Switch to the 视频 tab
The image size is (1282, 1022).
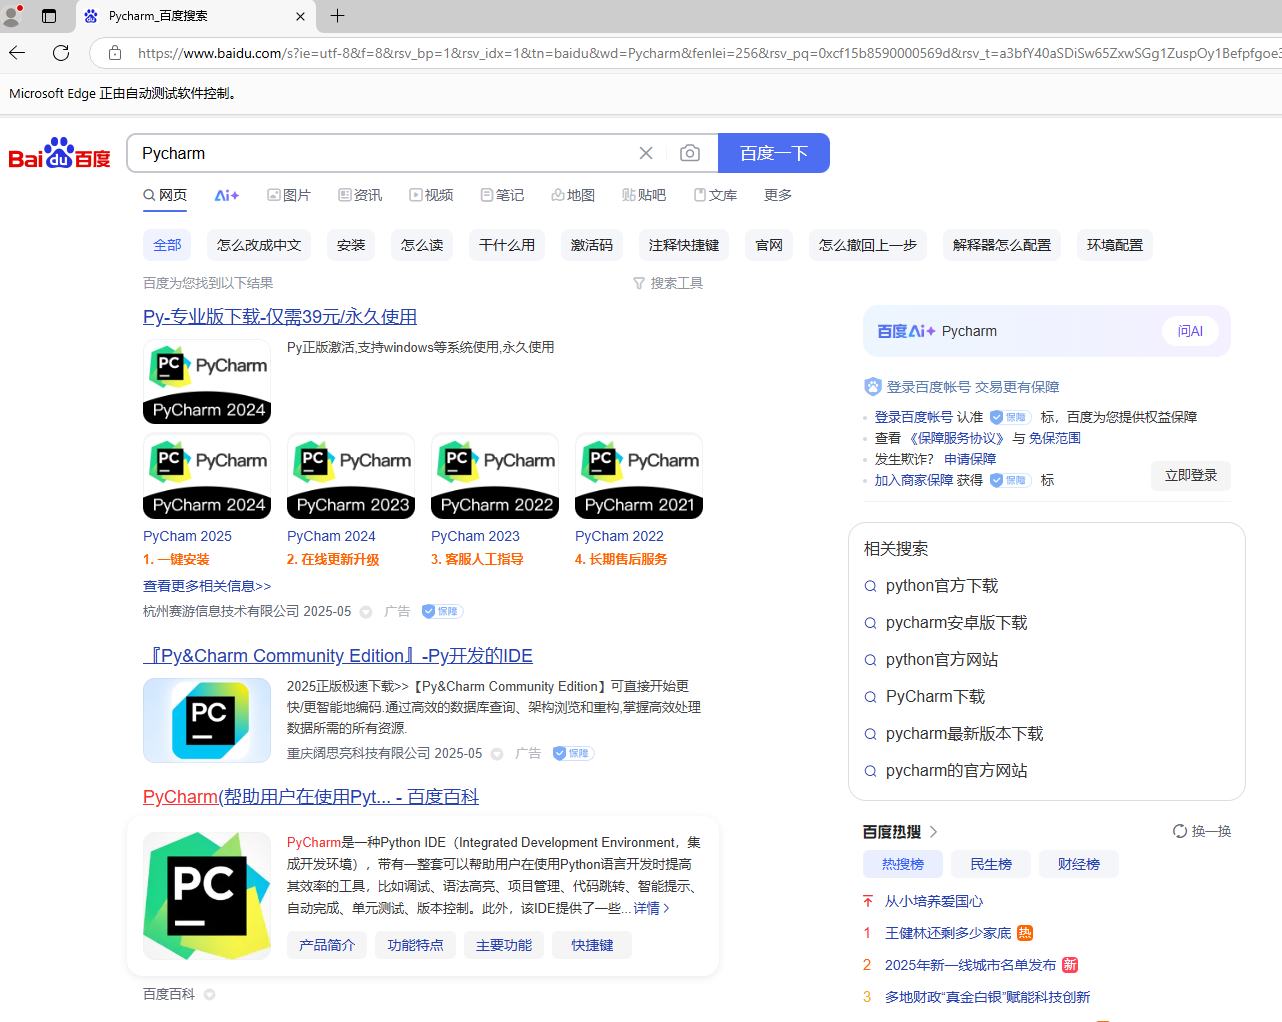tap(431, 195)
